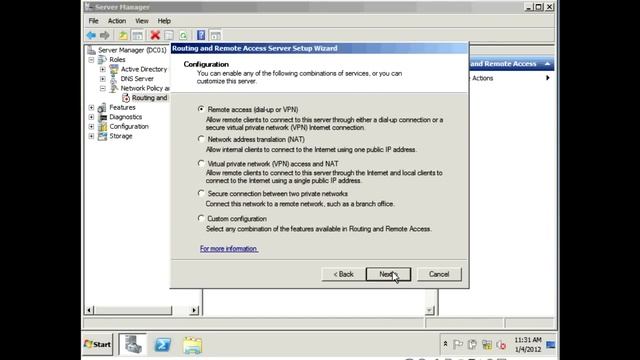
Task: Open Windows Explorer folder on taskbar
Action: point(192,345)
